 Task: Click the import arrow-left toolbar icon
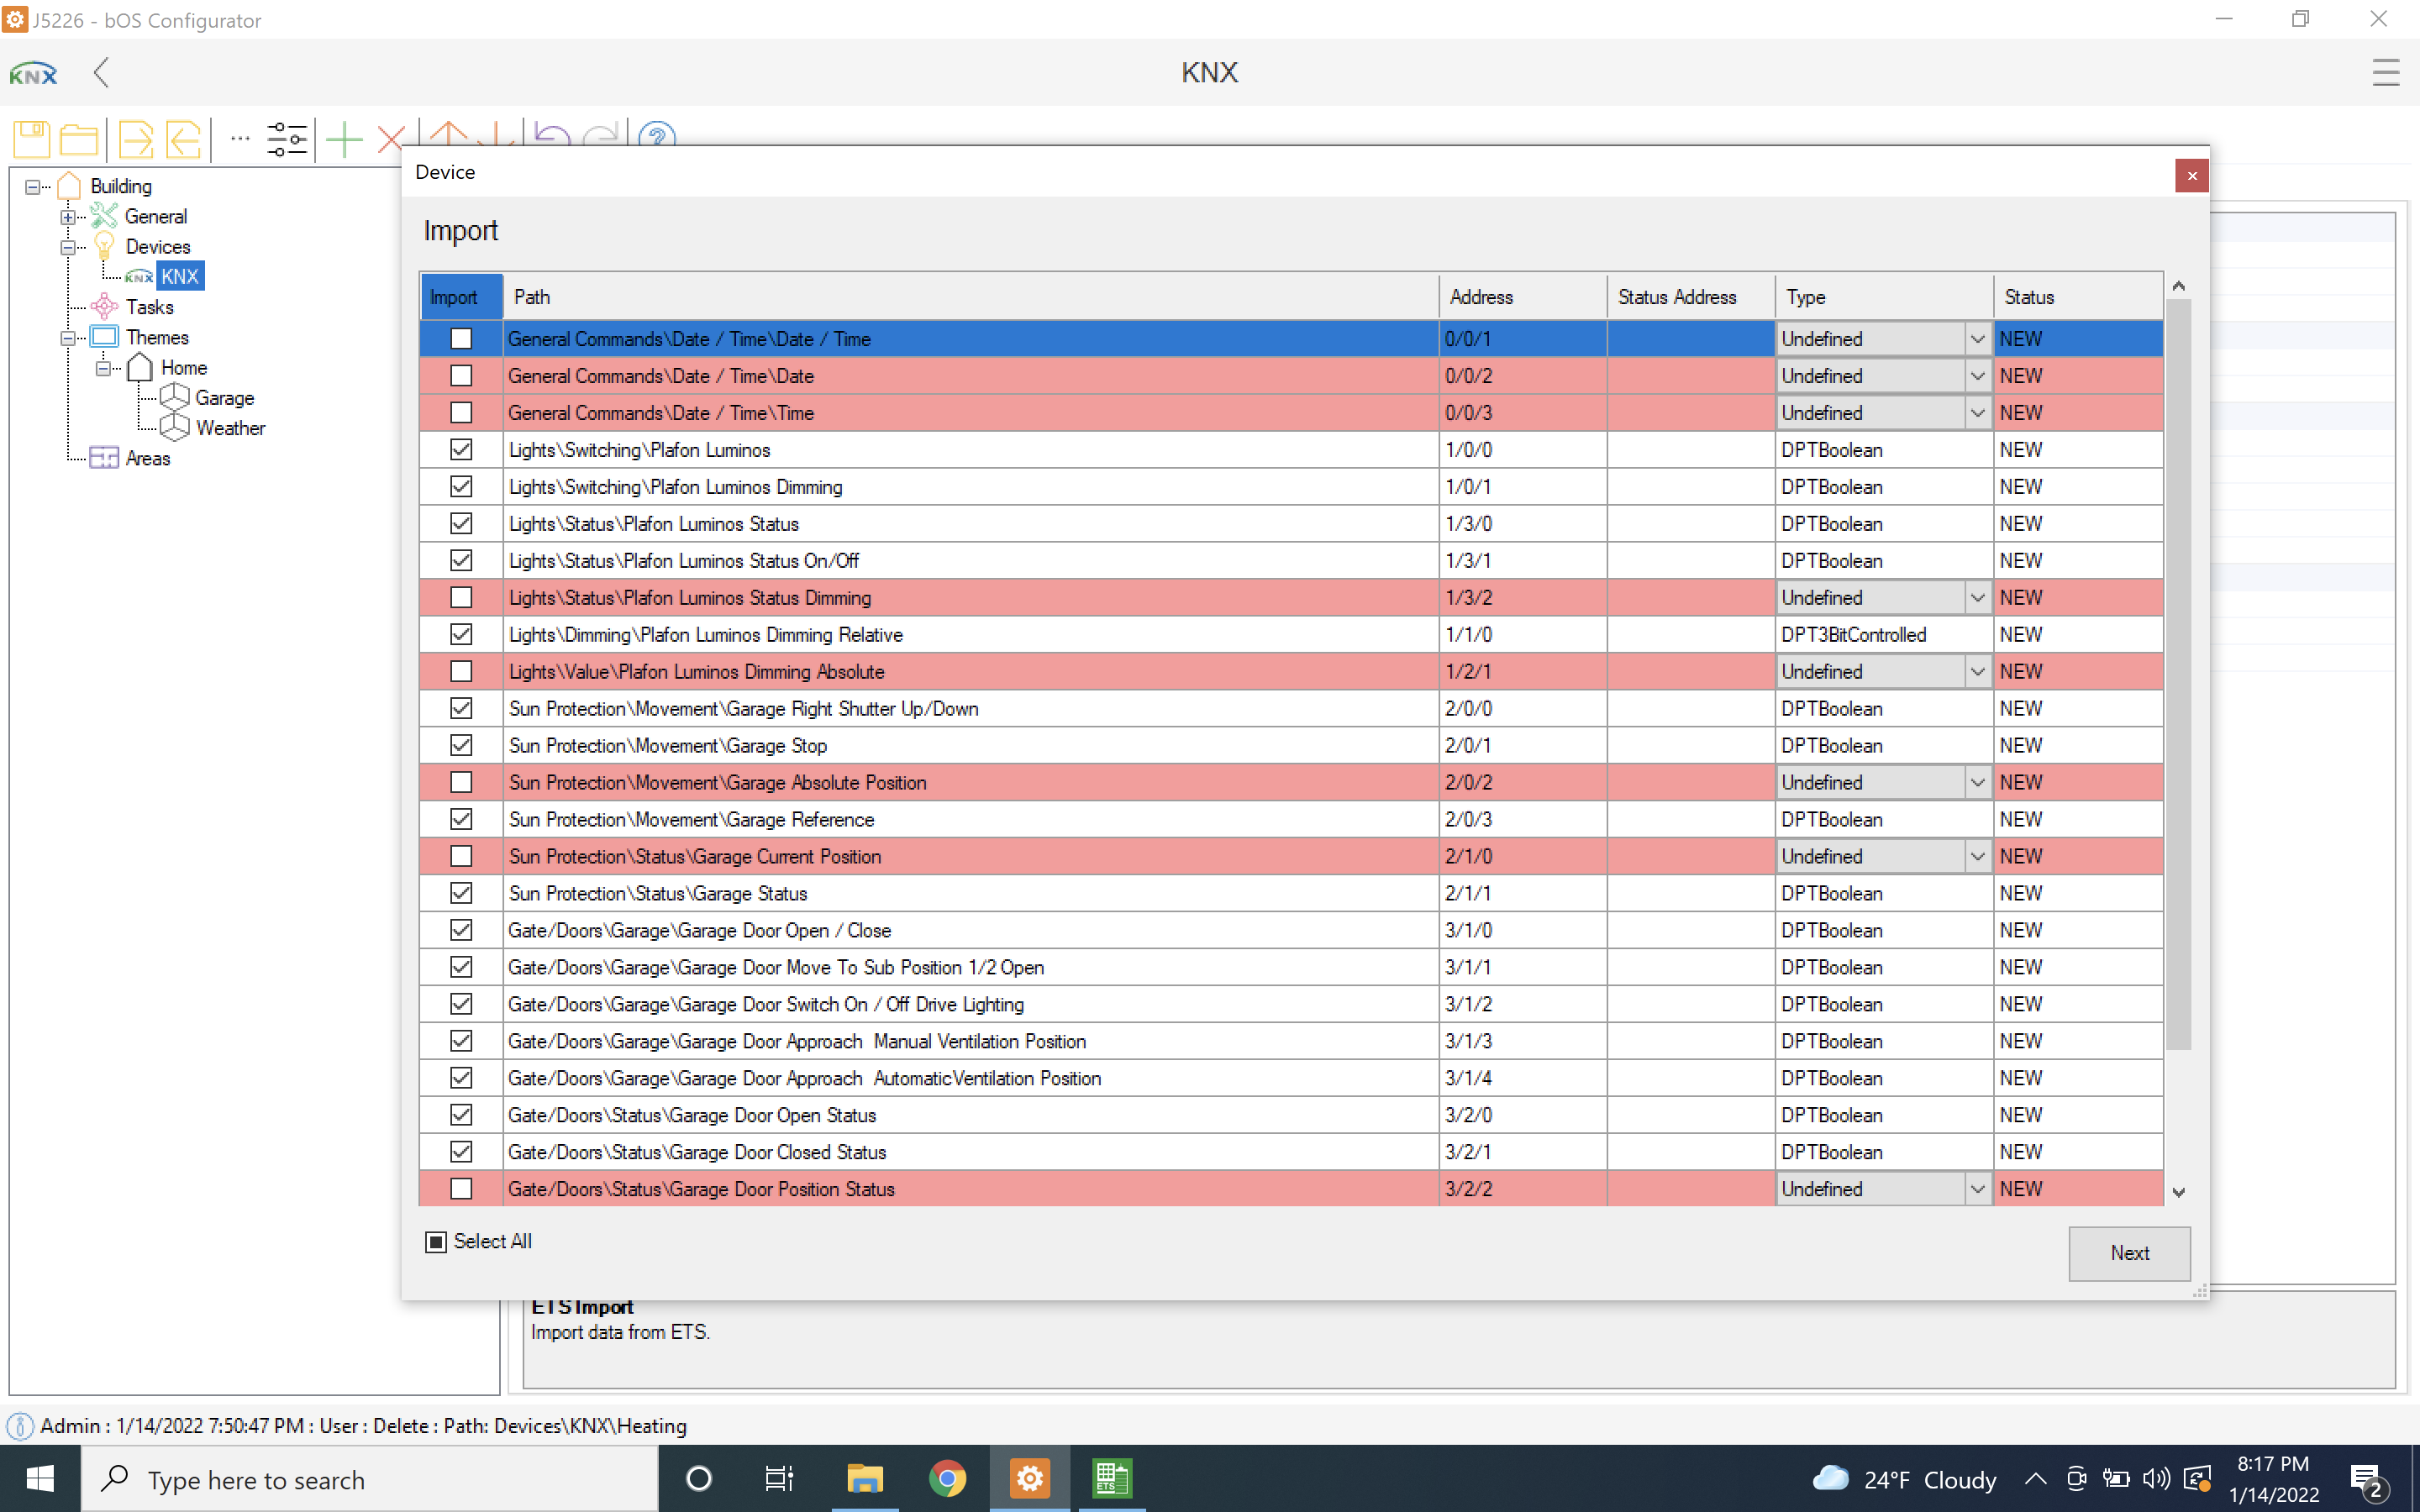point(183,139)
